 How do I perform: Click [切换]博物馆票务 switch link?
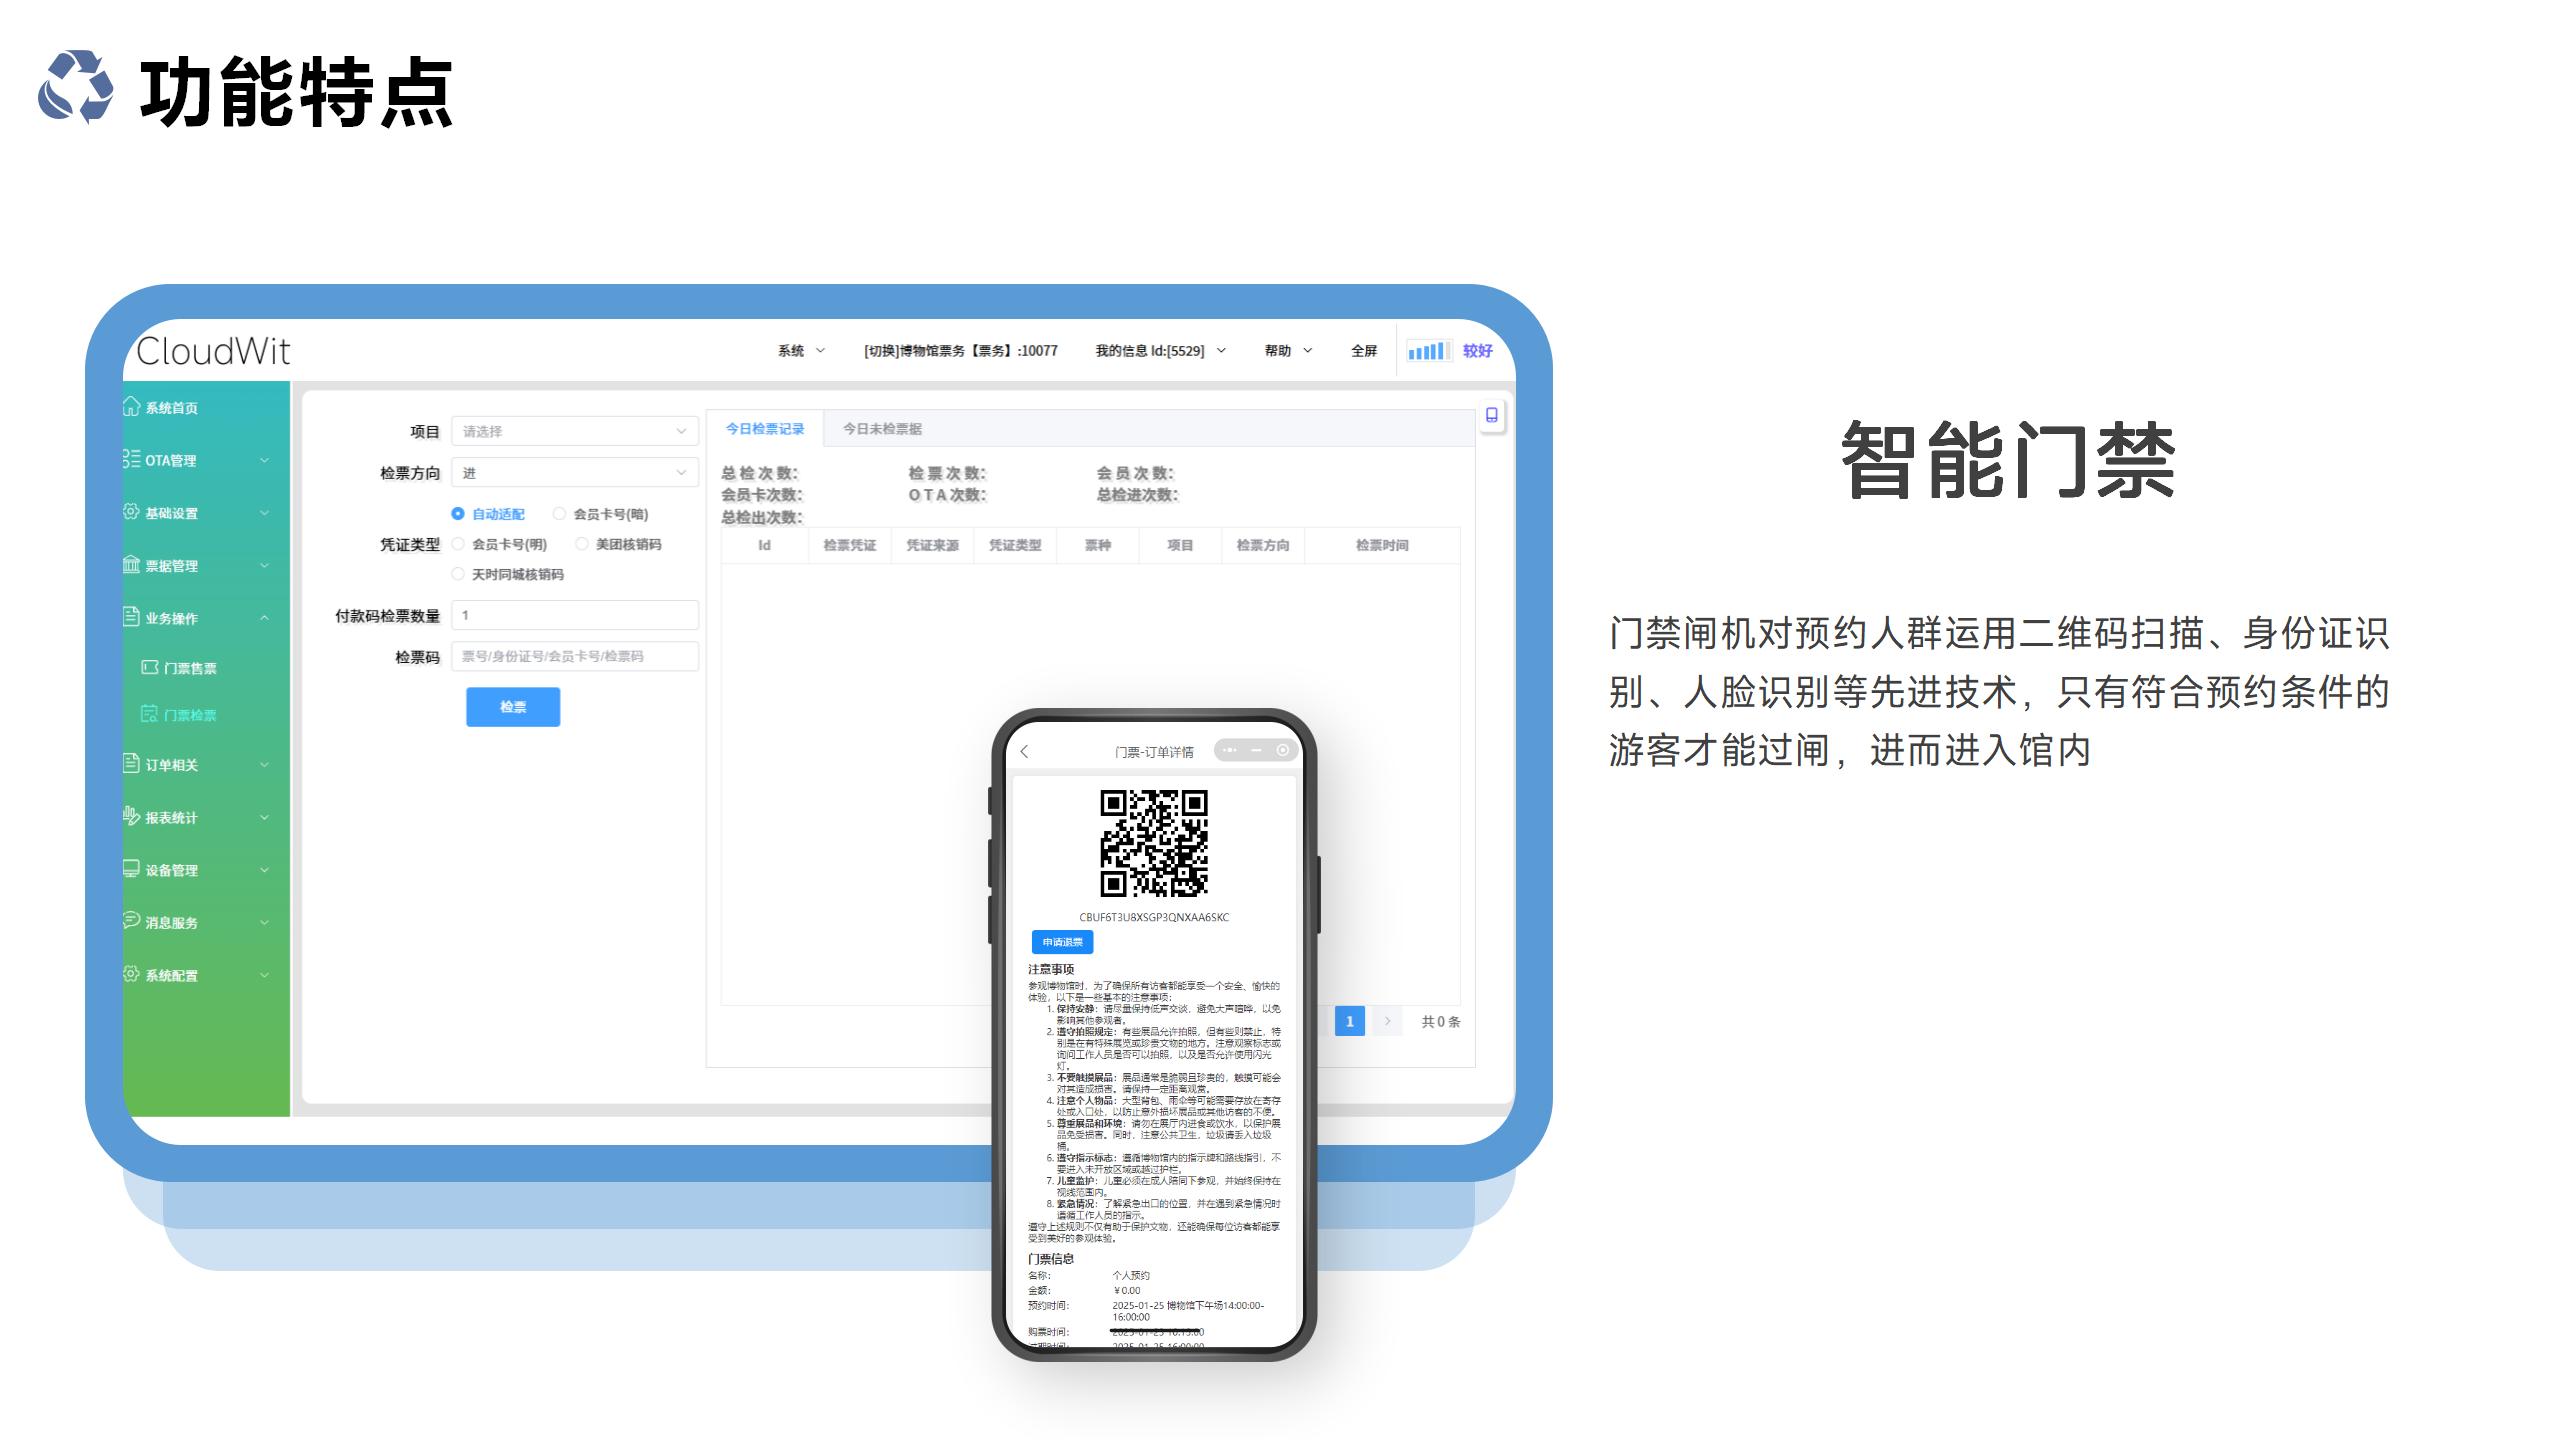tap(960, 351)
